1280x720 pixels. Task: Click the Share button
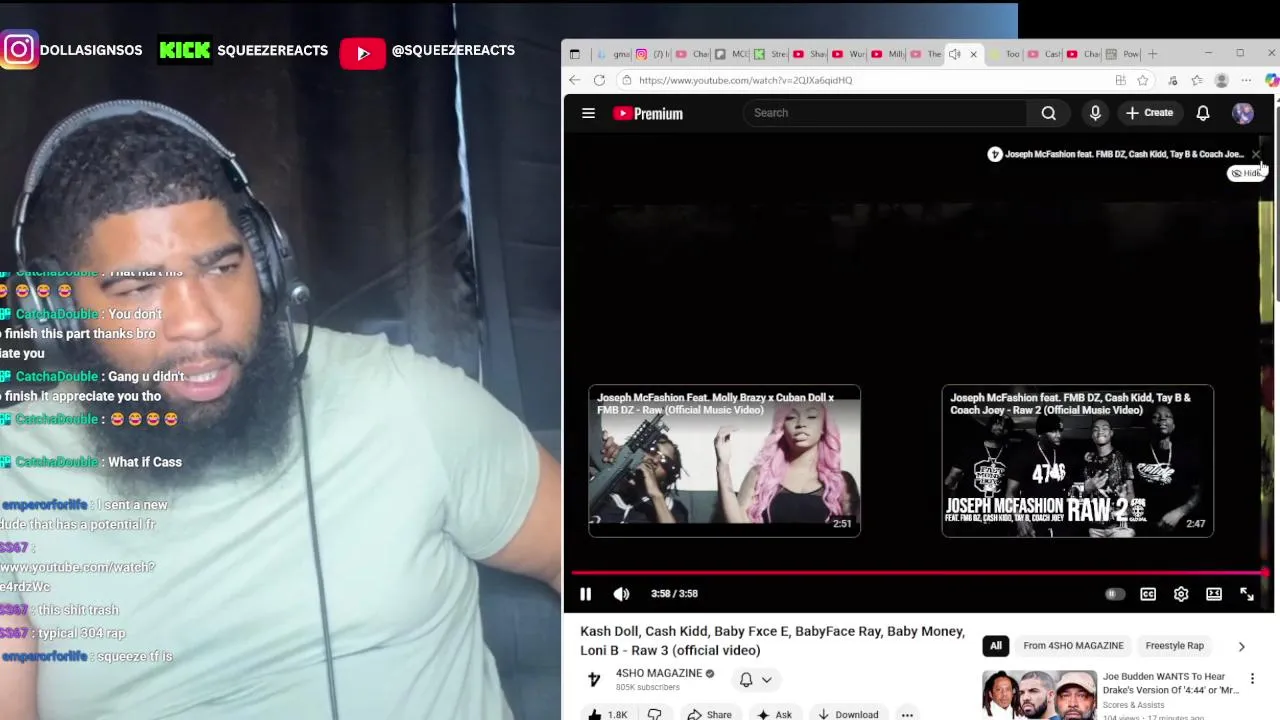(709, 714)
